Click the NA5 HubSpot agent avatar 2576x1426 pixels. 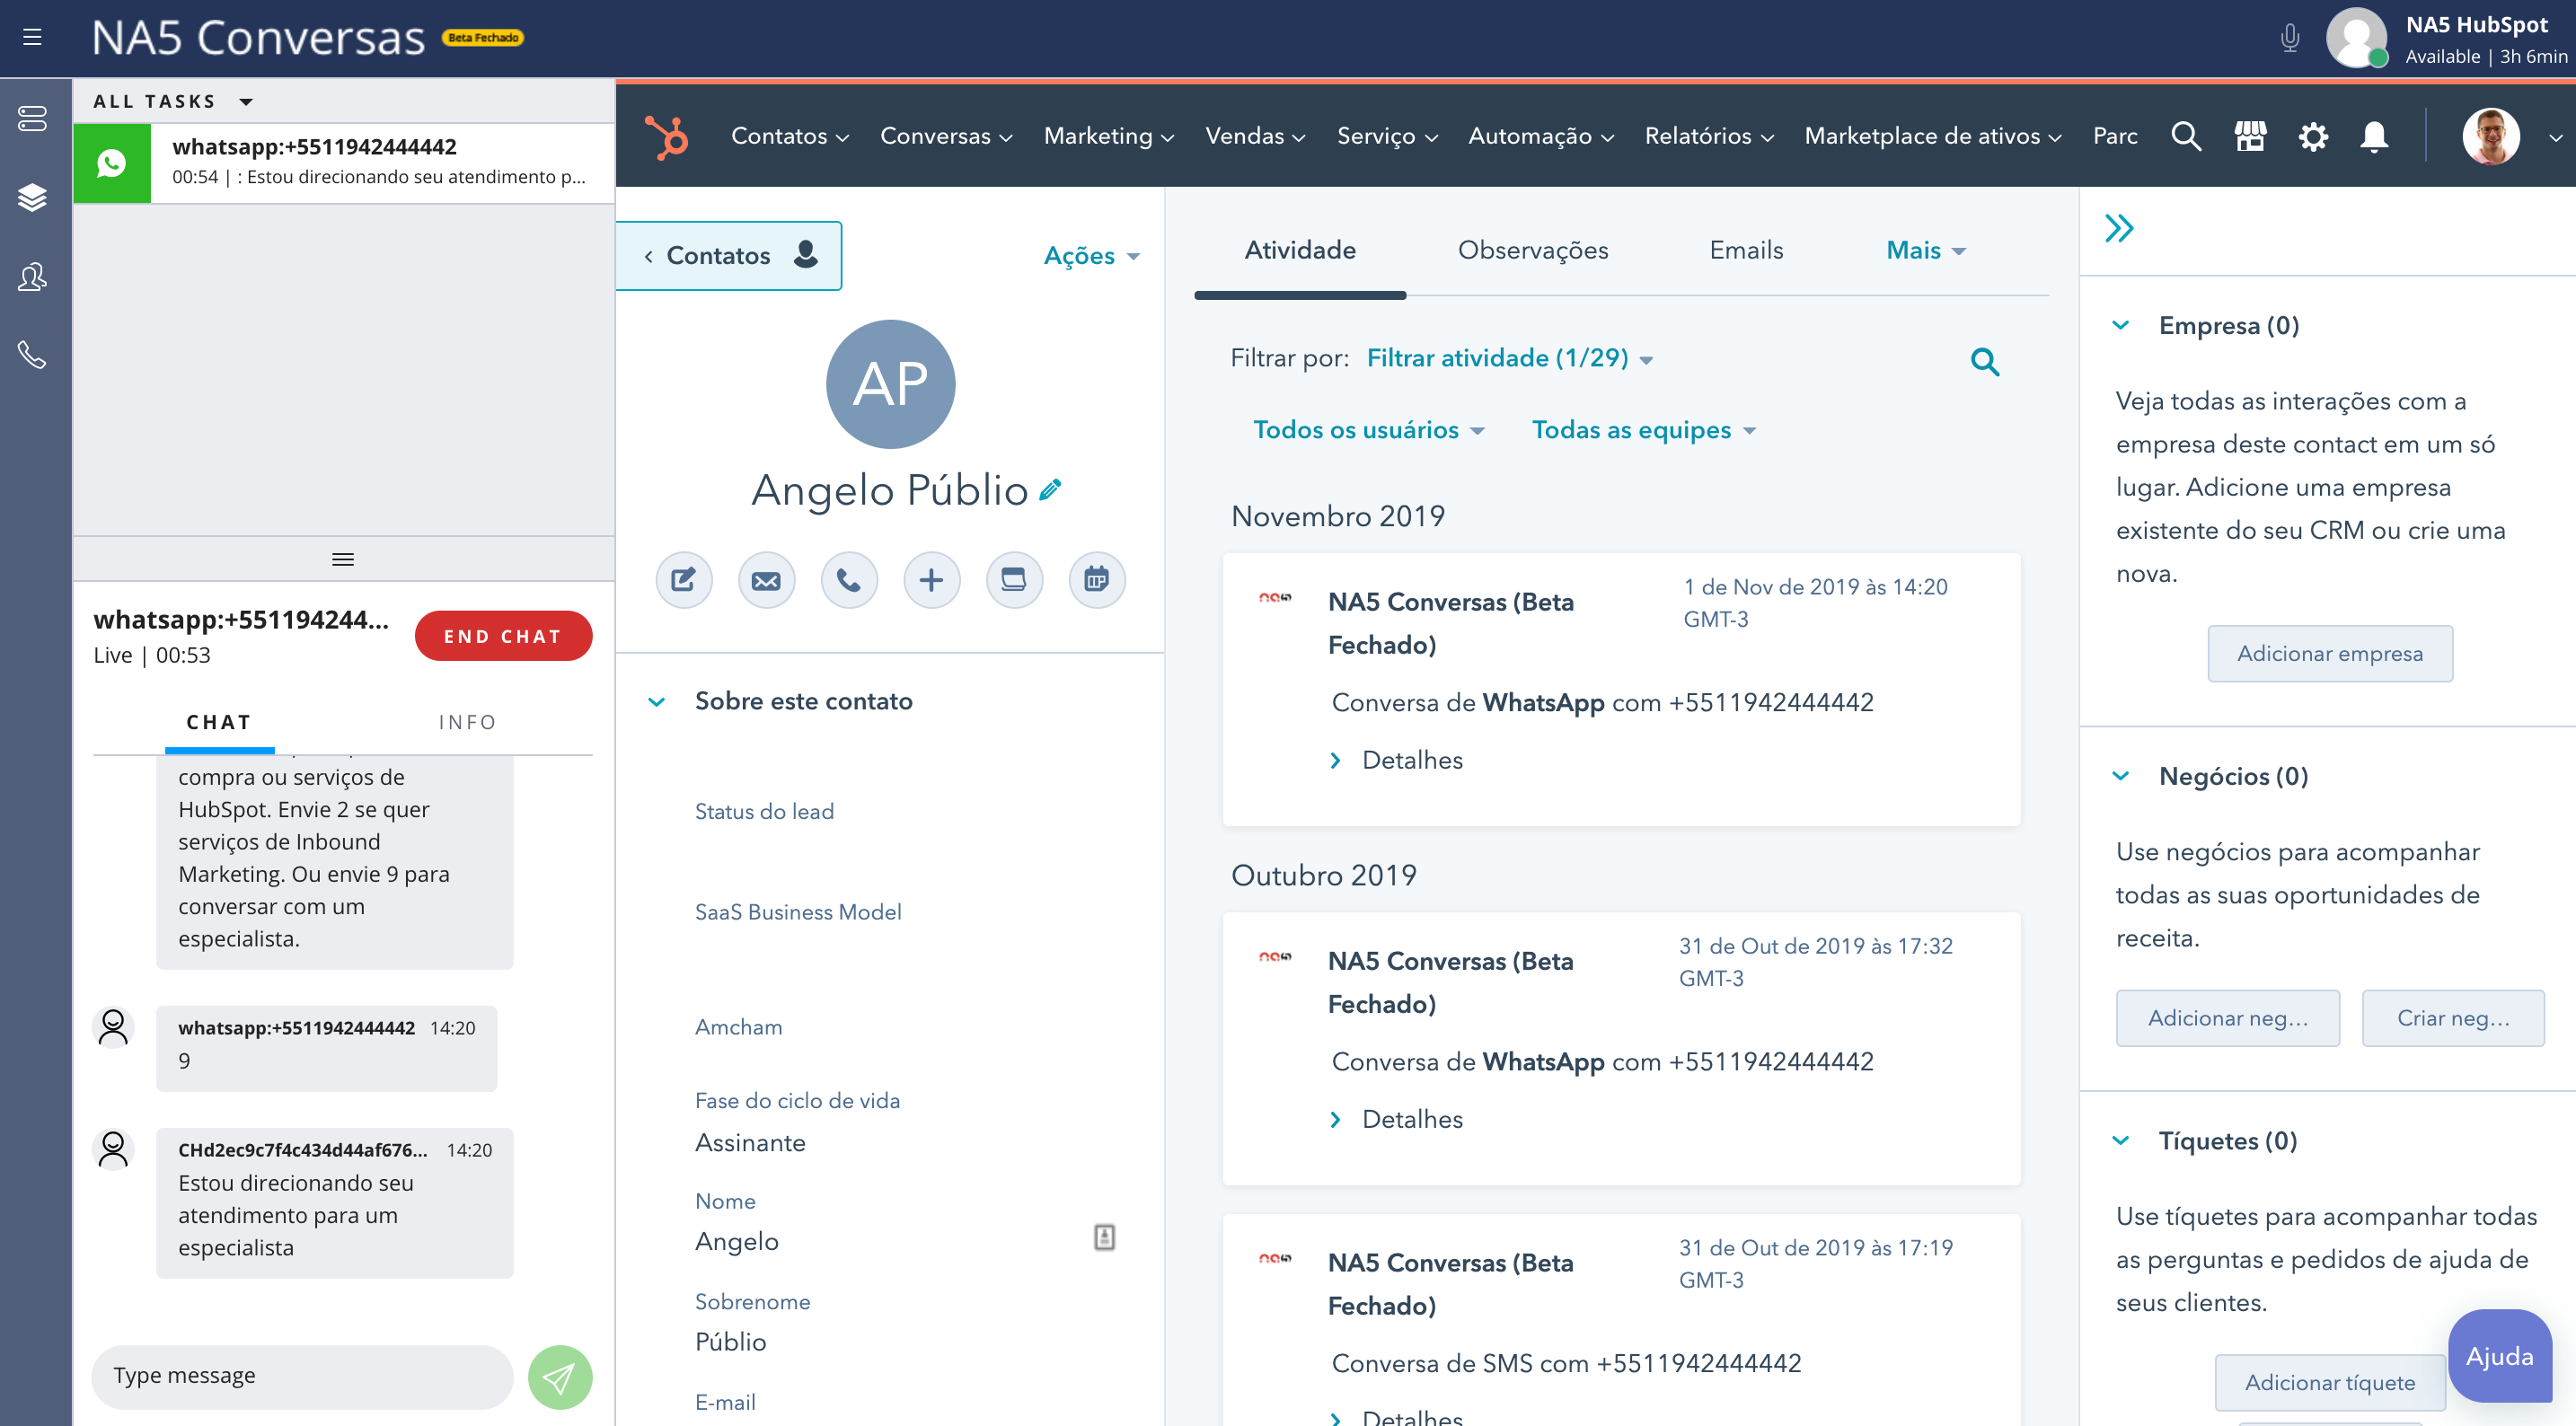click(2356, 38)
